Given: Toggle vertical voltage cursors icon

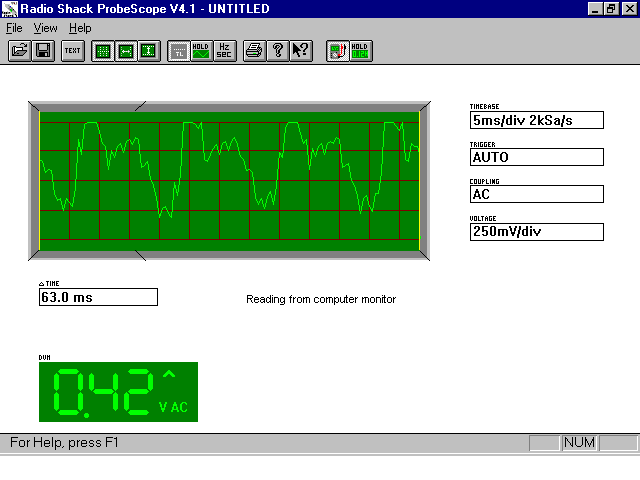Looking at the screenshot, I should pyautogui.click(x=149, y=51).
